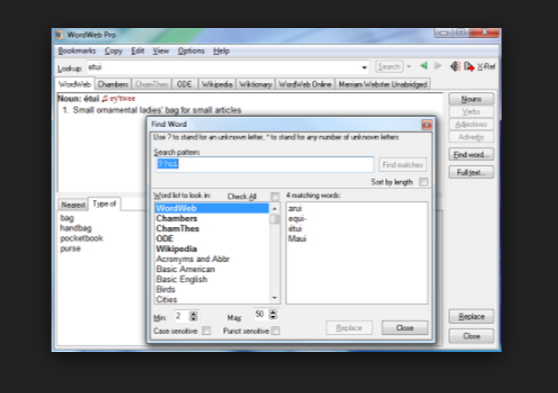The height and width of the screenshot is (393, 558).
Task: Click the copy document icon beside X-Ref
Action: tap(469, 66)
